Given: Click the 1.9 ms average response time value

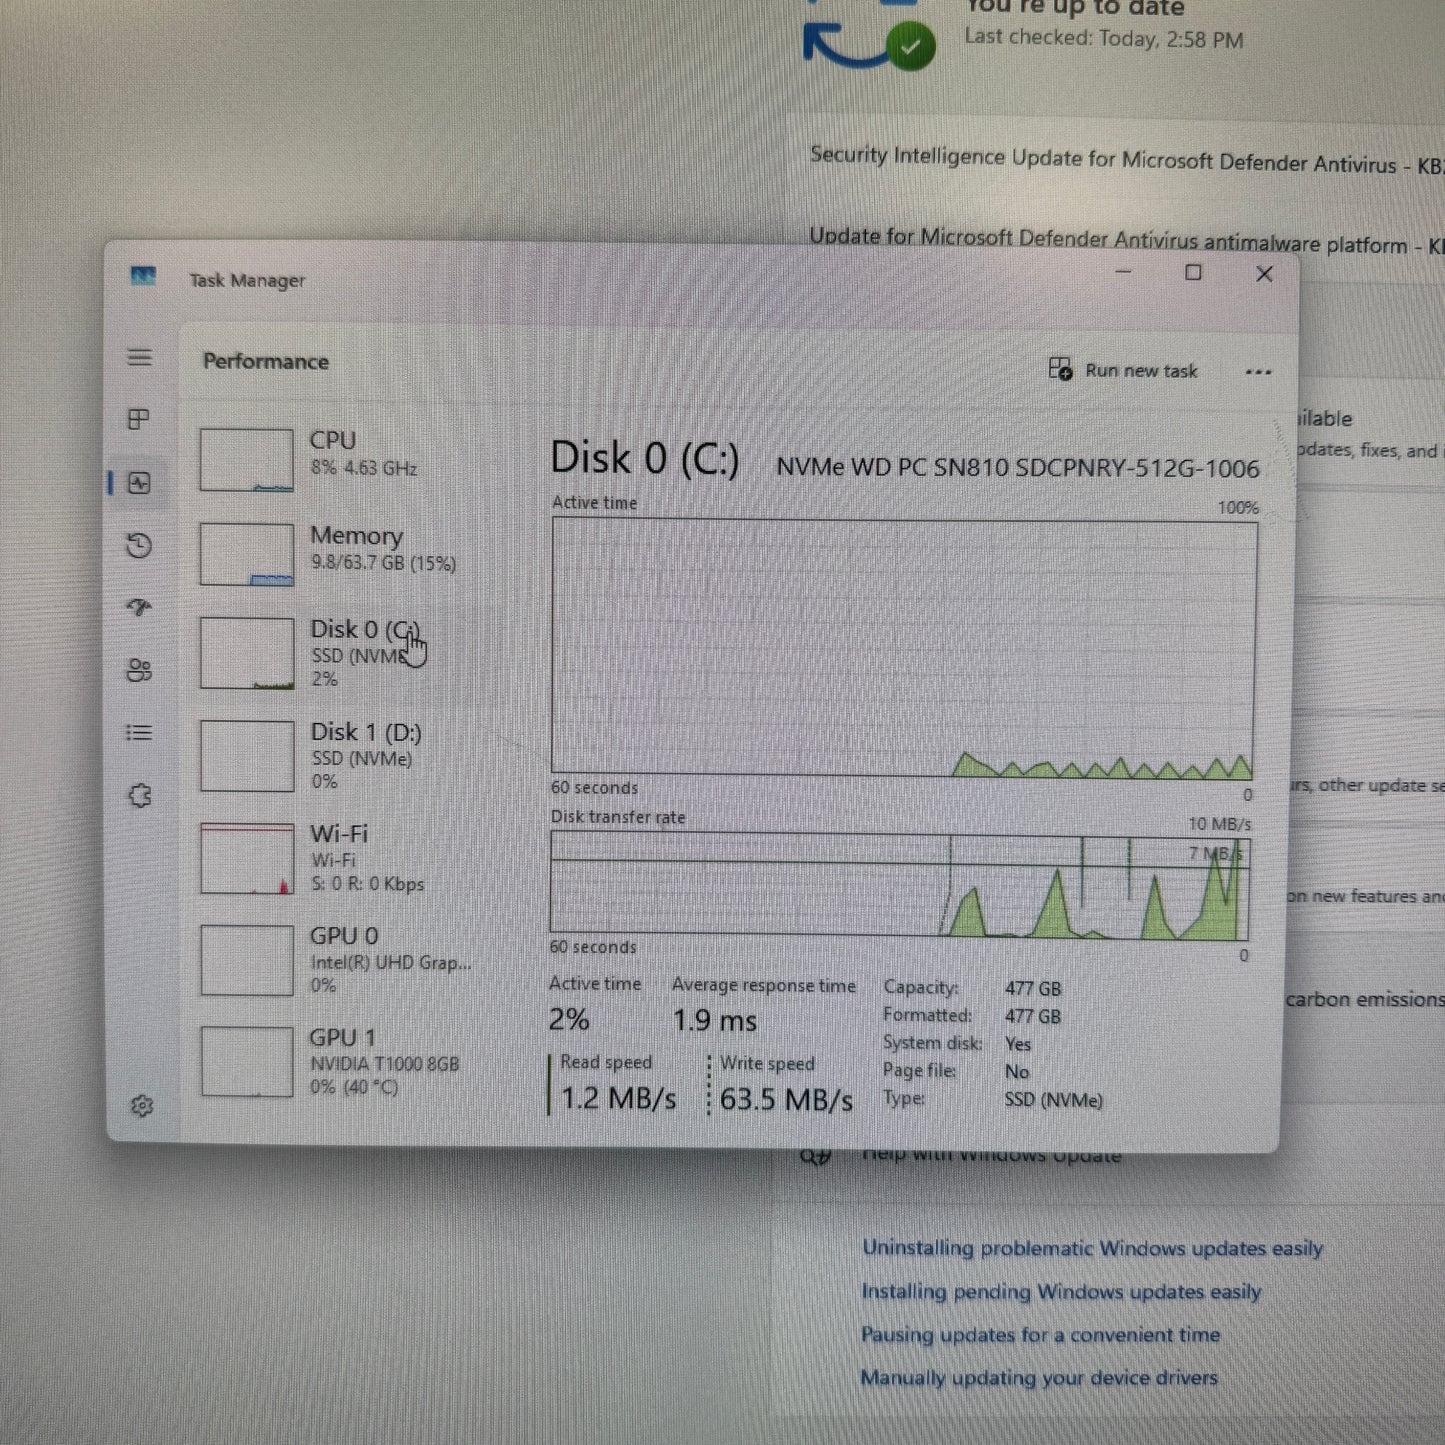Looking at the screenshot, I should click(714, 1021).
